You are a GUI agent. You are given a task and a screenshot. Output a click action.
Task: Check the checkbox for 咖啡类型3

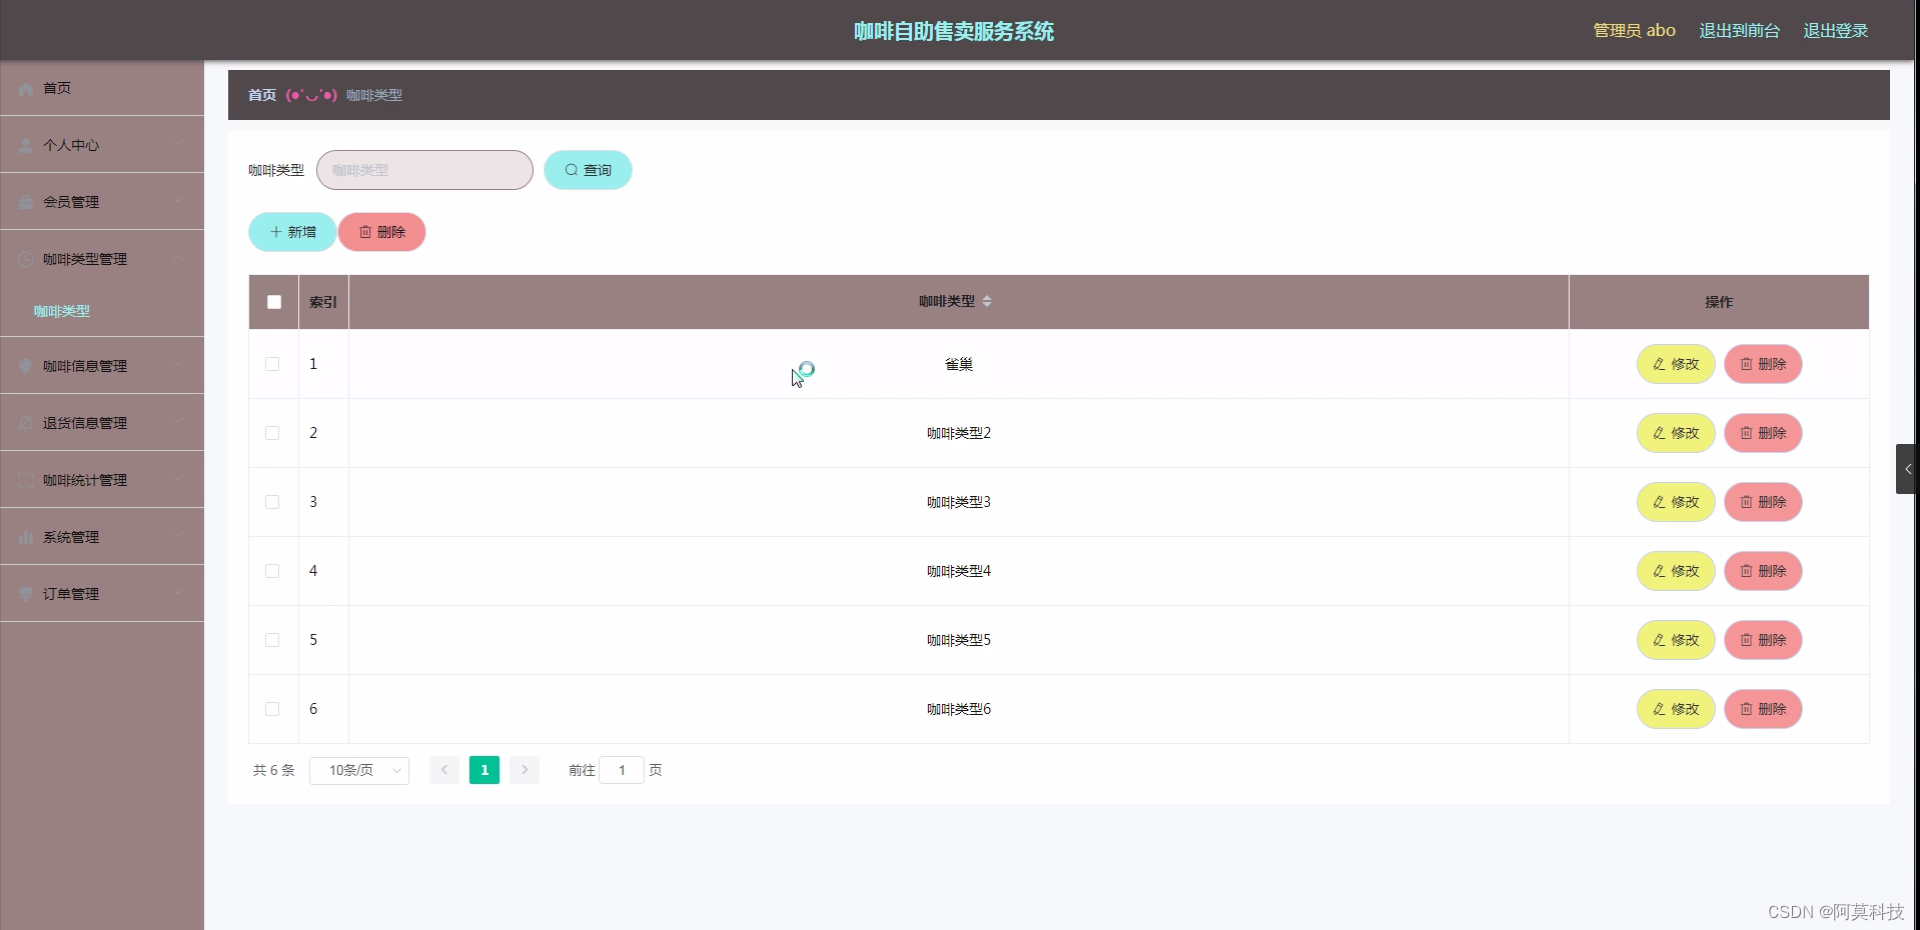point(272,502)
